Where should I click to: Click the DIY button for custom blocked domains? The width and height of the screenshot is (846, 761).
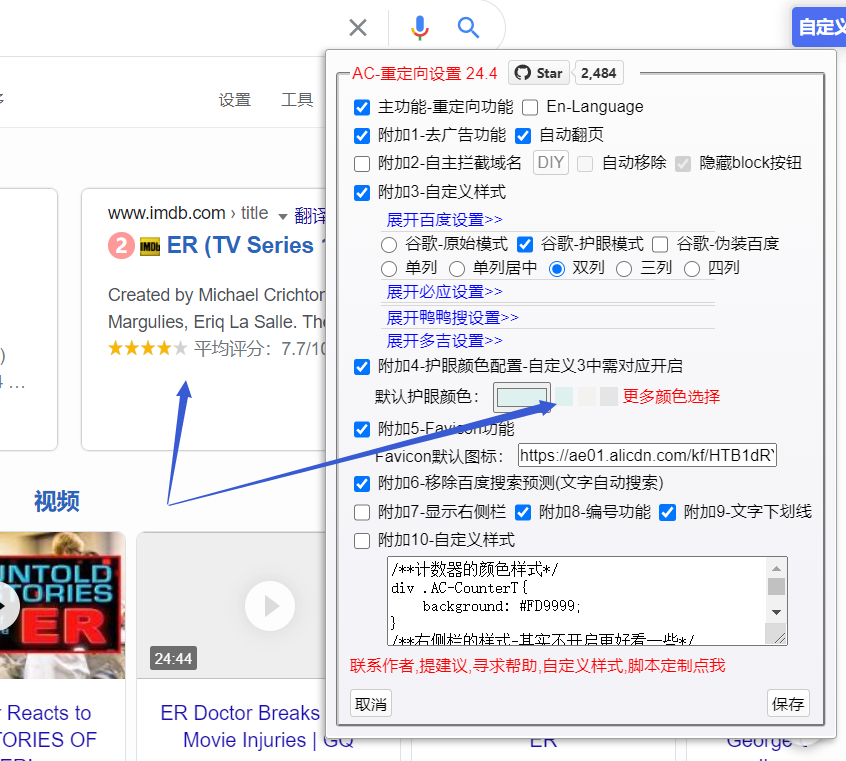pyautogui.click(x=550, y=162)
